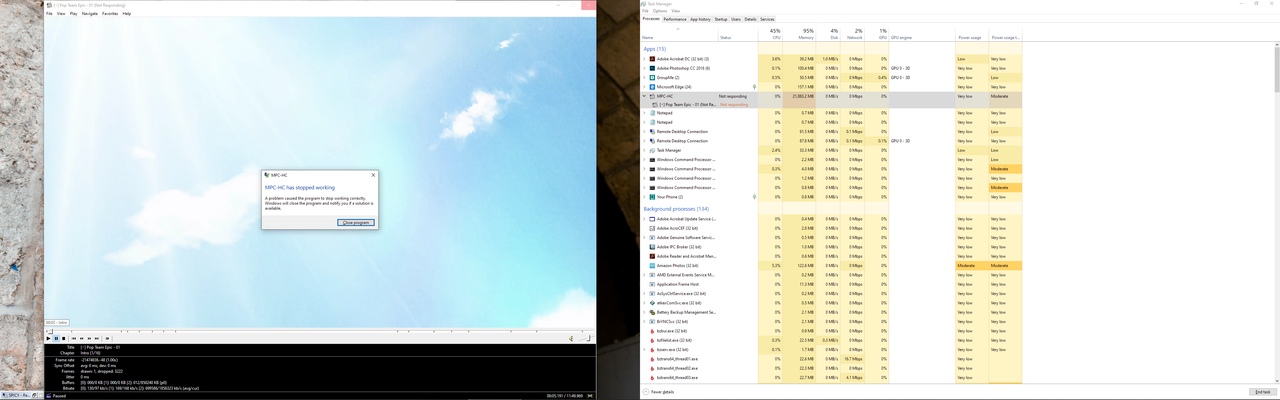Viewport: 1280px width, 400px height.
Task: Expand the Task Manager process row
Action: [644, 150]
